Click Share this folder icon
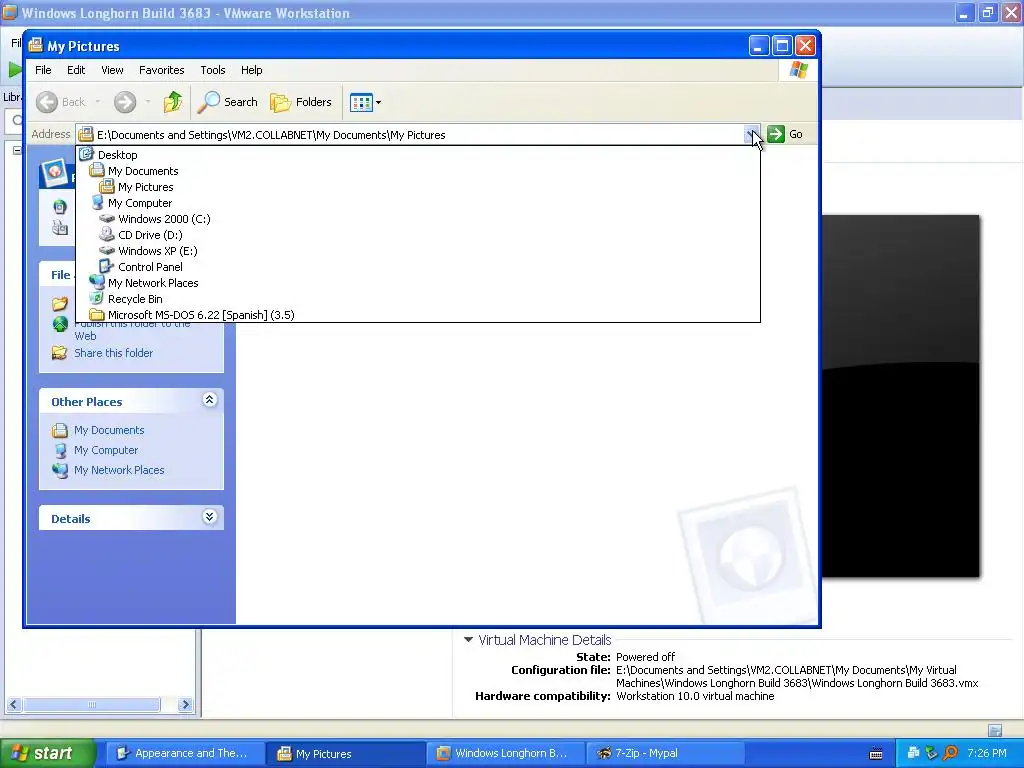This screenshot has height=768, width=1024. click(59, 353)
